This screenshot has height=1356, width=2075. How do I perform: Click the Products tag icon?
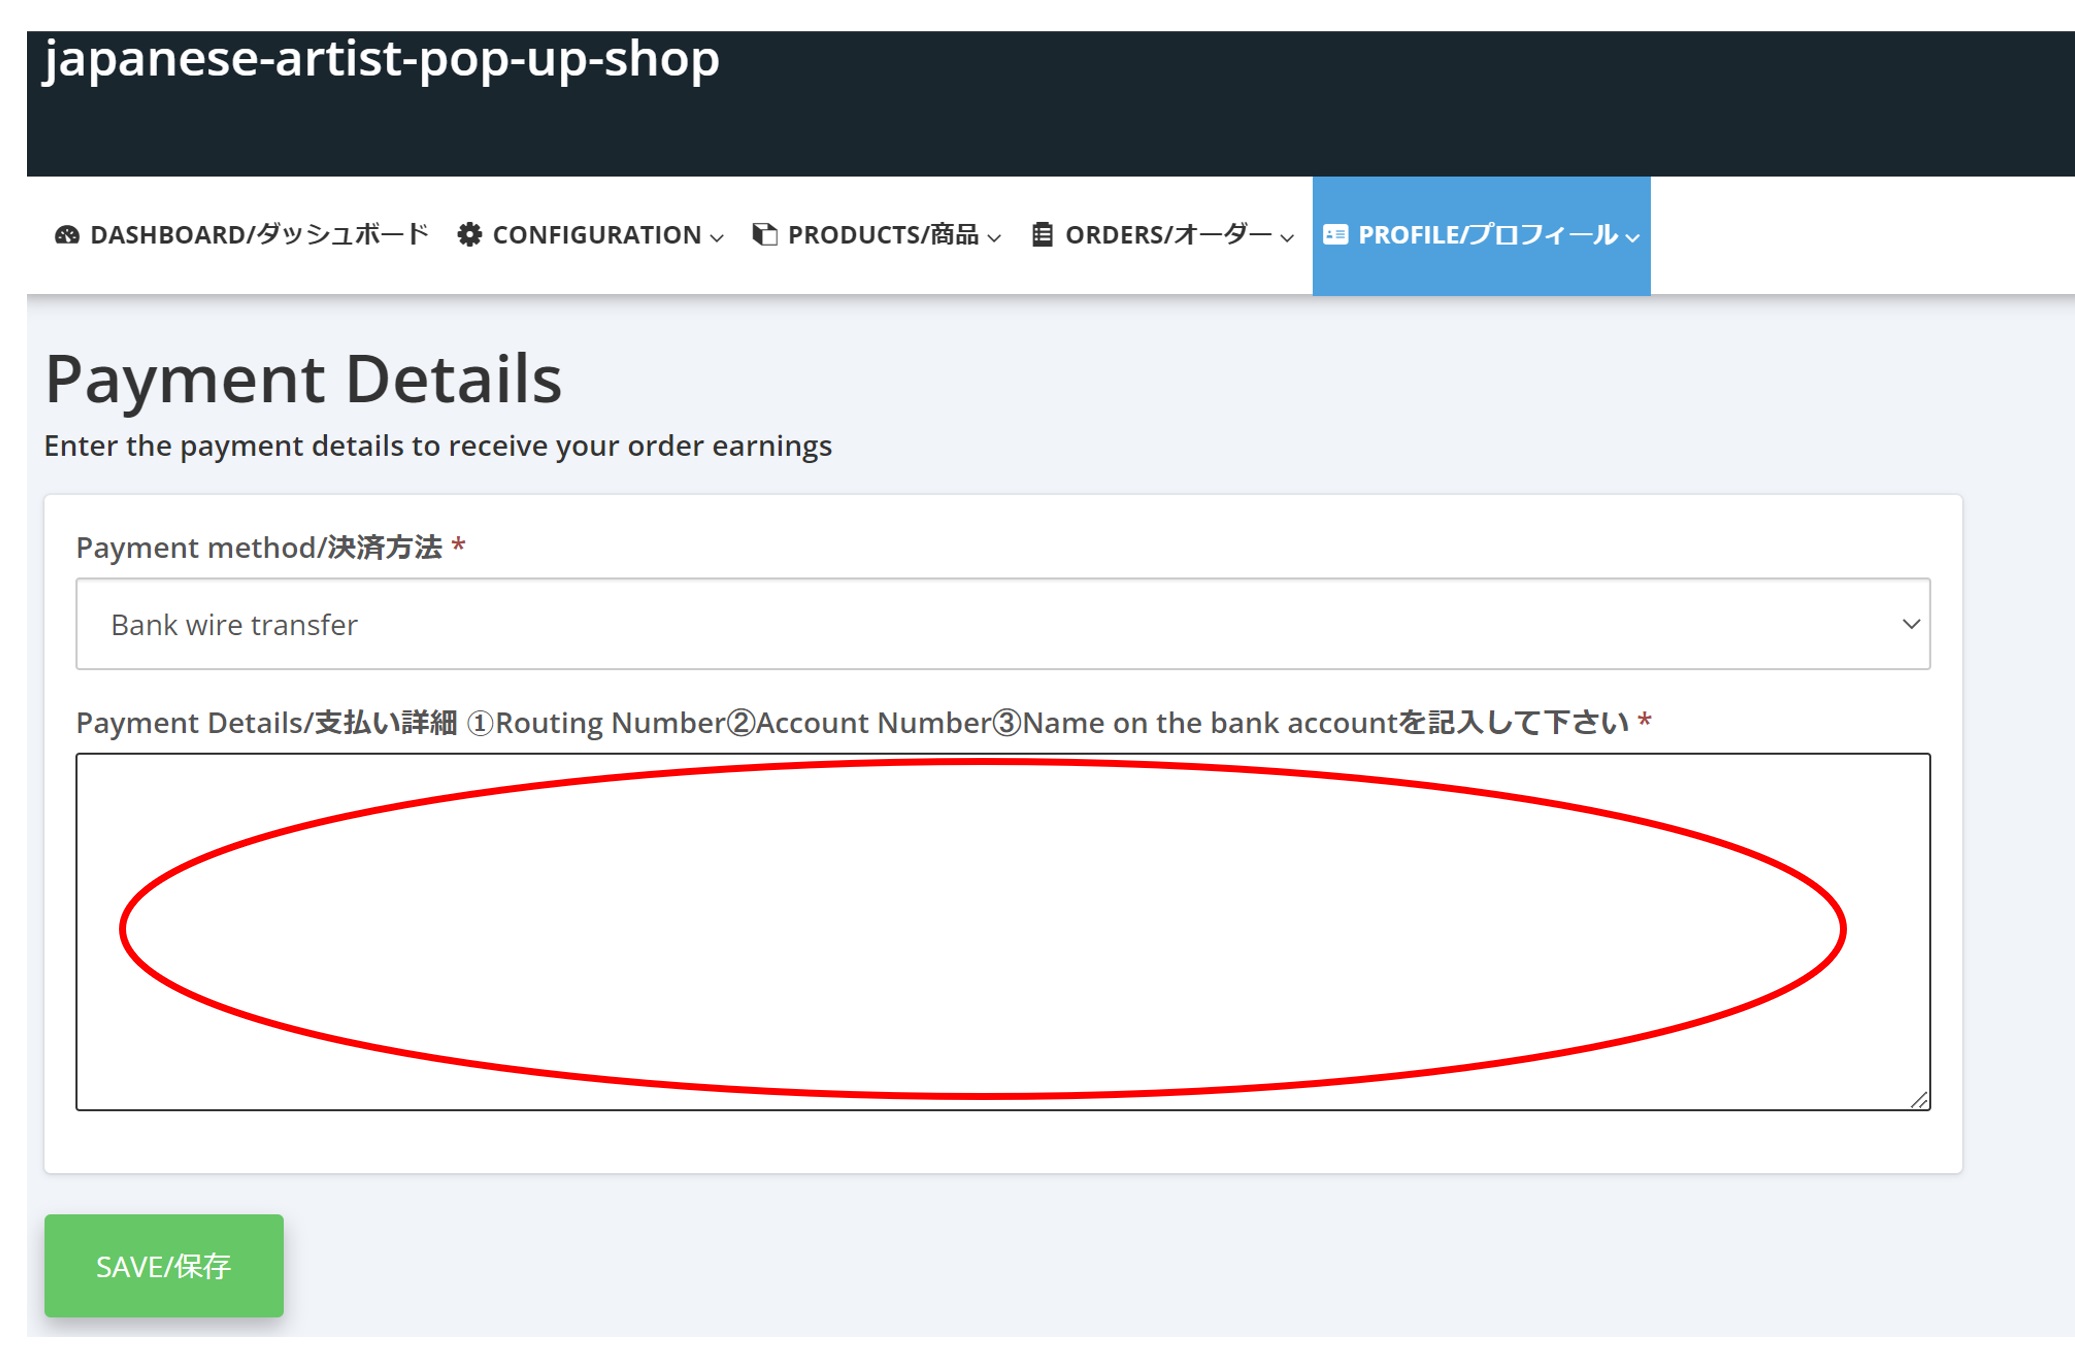[764, 235]
